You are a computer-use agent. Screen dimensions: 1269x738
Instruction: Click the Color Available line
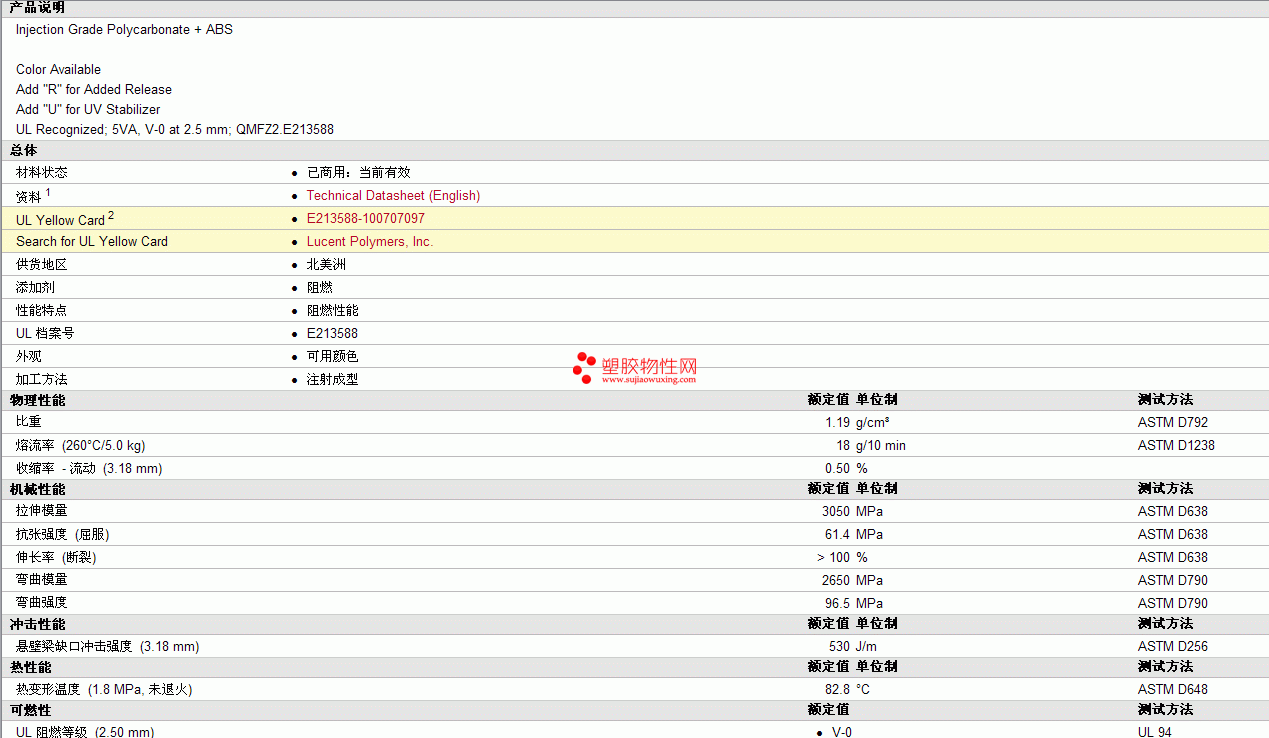tap(58, 70)
